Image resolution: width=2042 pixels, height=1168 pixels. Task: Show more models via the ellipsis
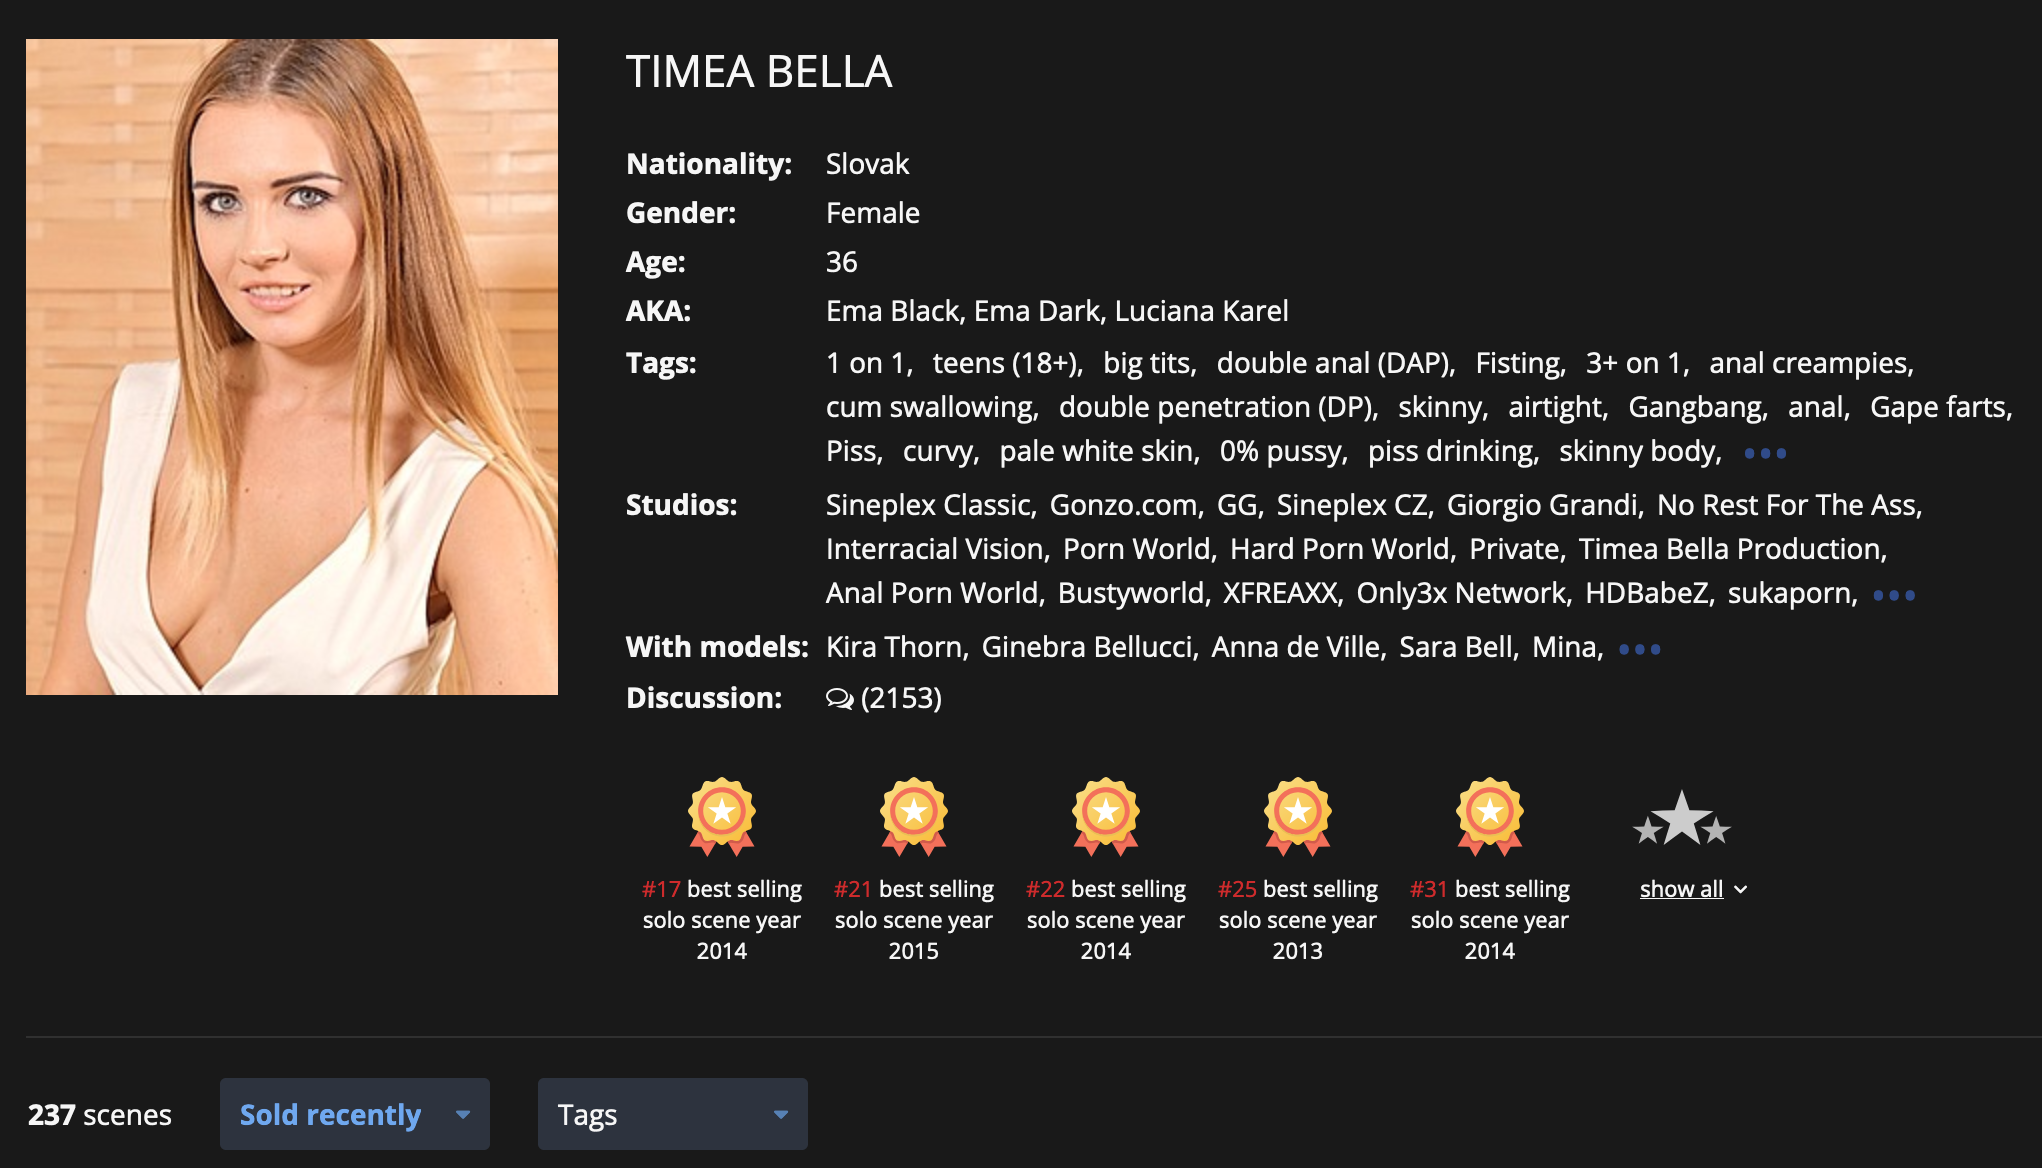coord(1640,649)
